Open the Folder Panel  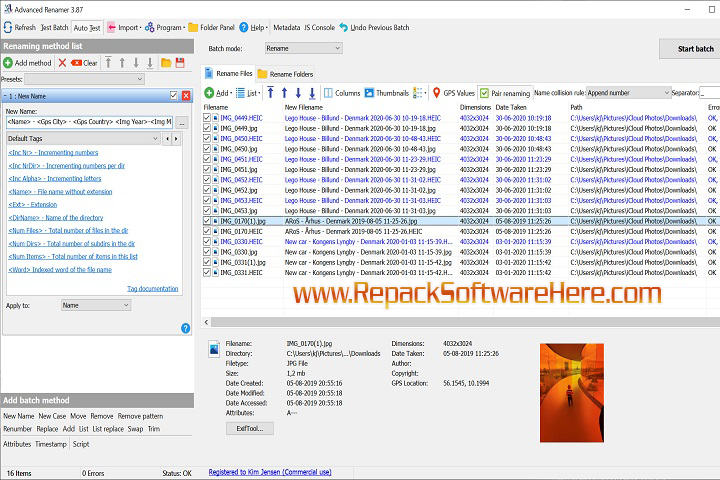click(x=212, y=28)
